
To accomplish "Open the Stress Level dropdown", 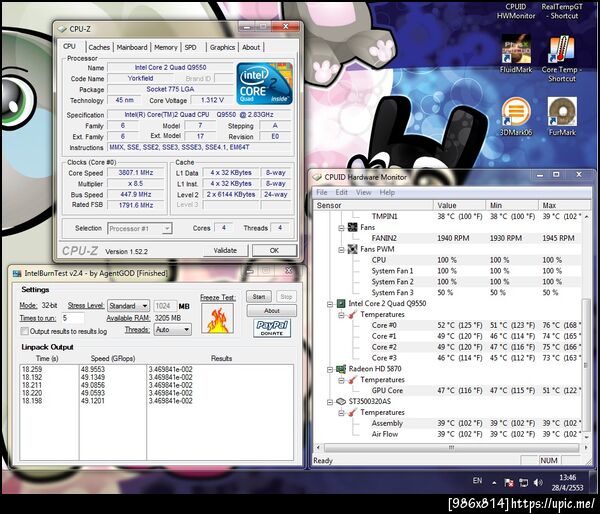I will click(x=128, y=305).
